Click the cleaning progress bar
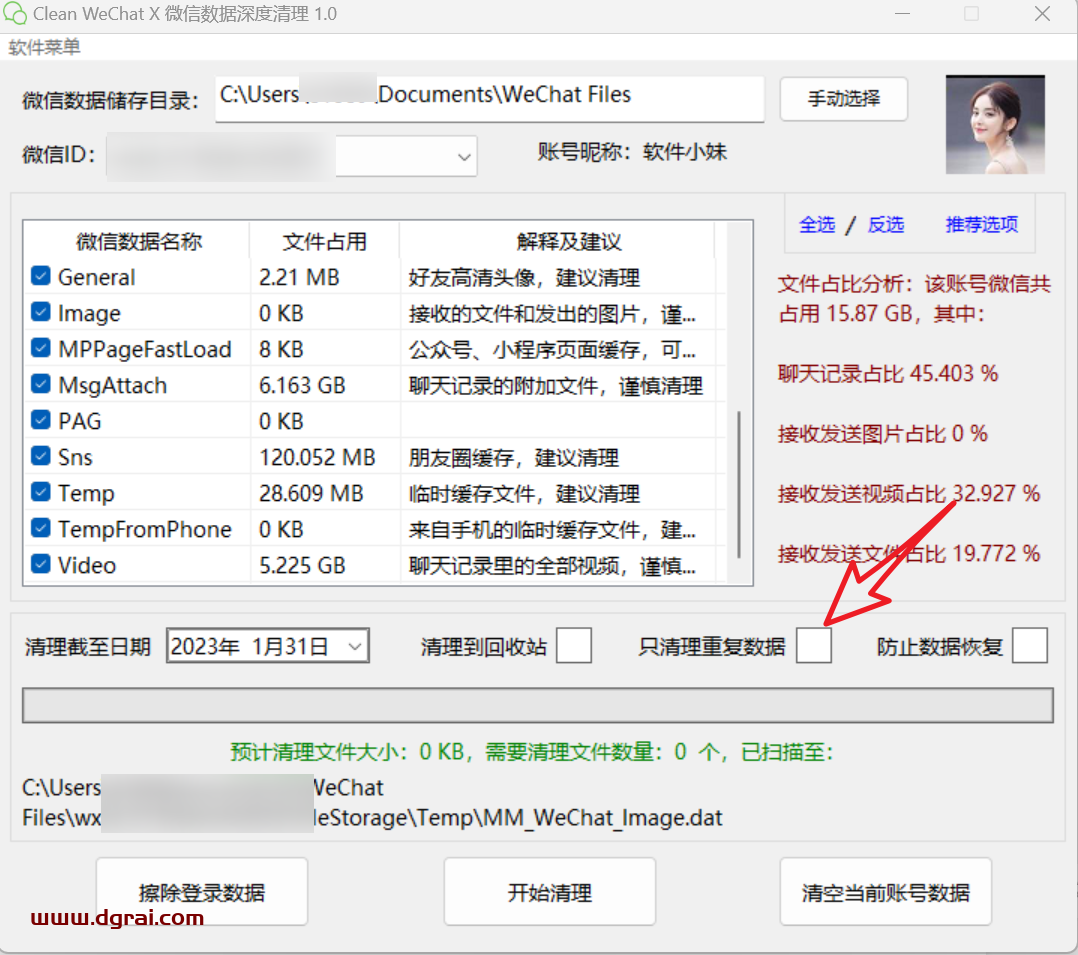 [x=538, y=705]
